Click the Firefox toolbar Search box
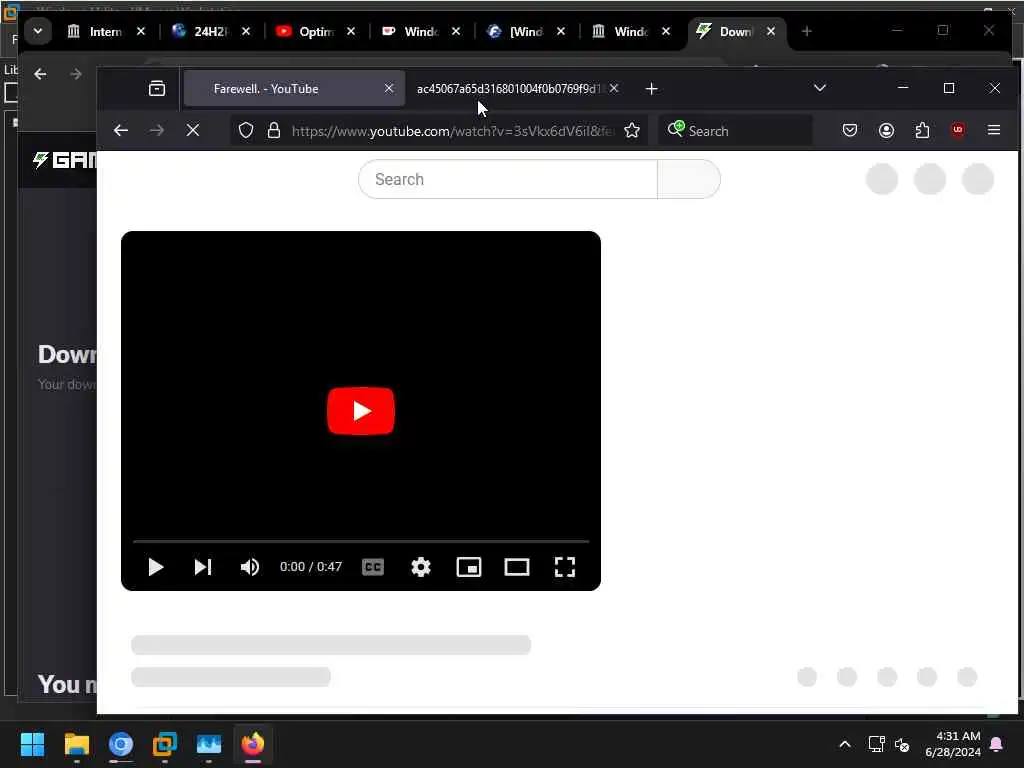Viewport: 1024px width, 768px height. [735, 131]
